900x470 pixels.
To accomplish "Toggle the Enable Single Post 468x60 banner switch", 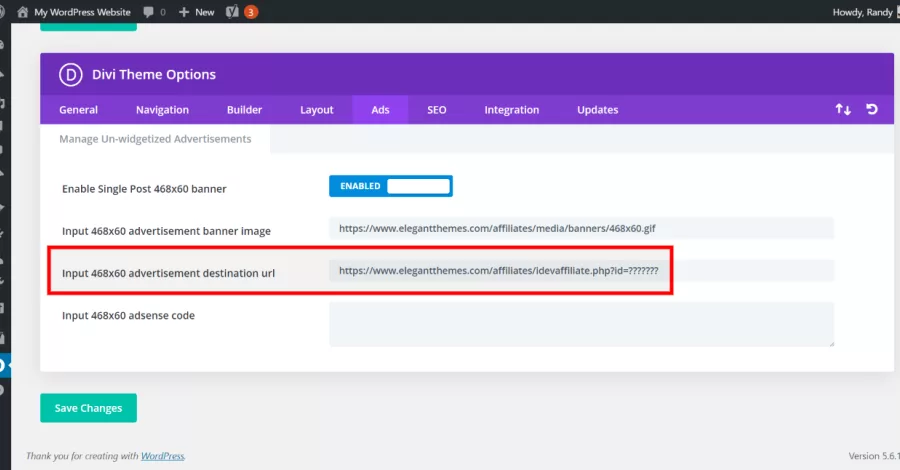I will coord(391,186).
